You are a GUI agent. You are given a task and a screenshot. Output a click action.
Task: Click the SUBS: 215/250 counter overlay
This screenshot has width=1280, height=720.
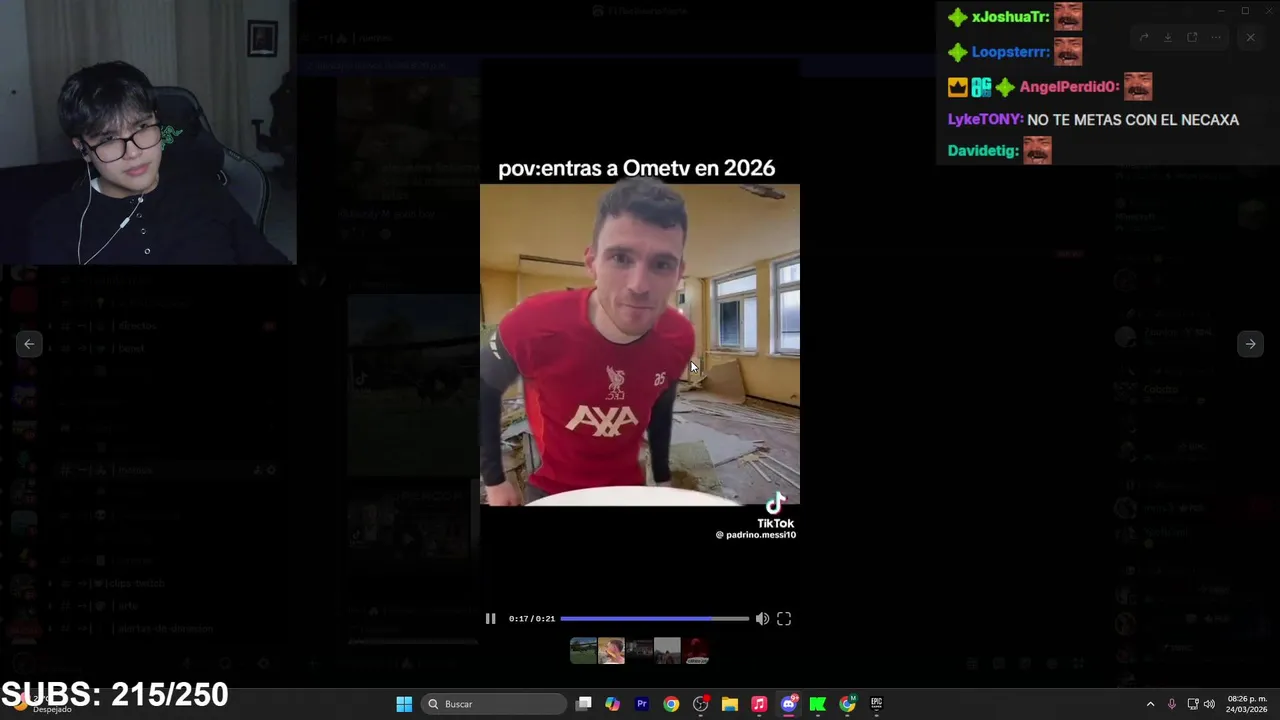(x=115, y=694)
